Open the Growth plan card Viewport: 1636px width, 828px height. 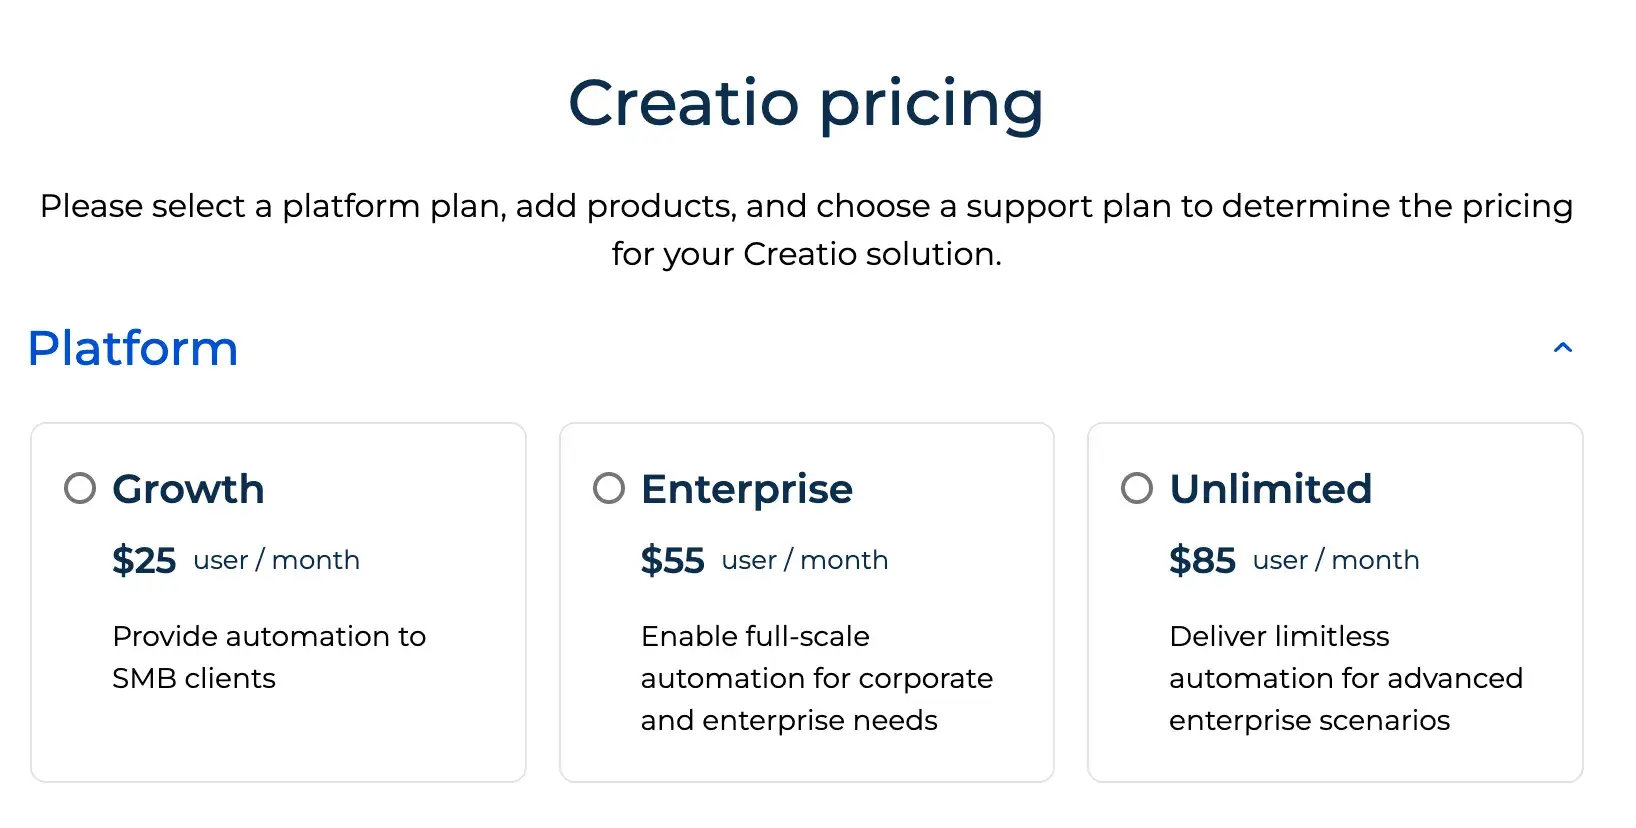pyautogui.click(x=278, y=600)
